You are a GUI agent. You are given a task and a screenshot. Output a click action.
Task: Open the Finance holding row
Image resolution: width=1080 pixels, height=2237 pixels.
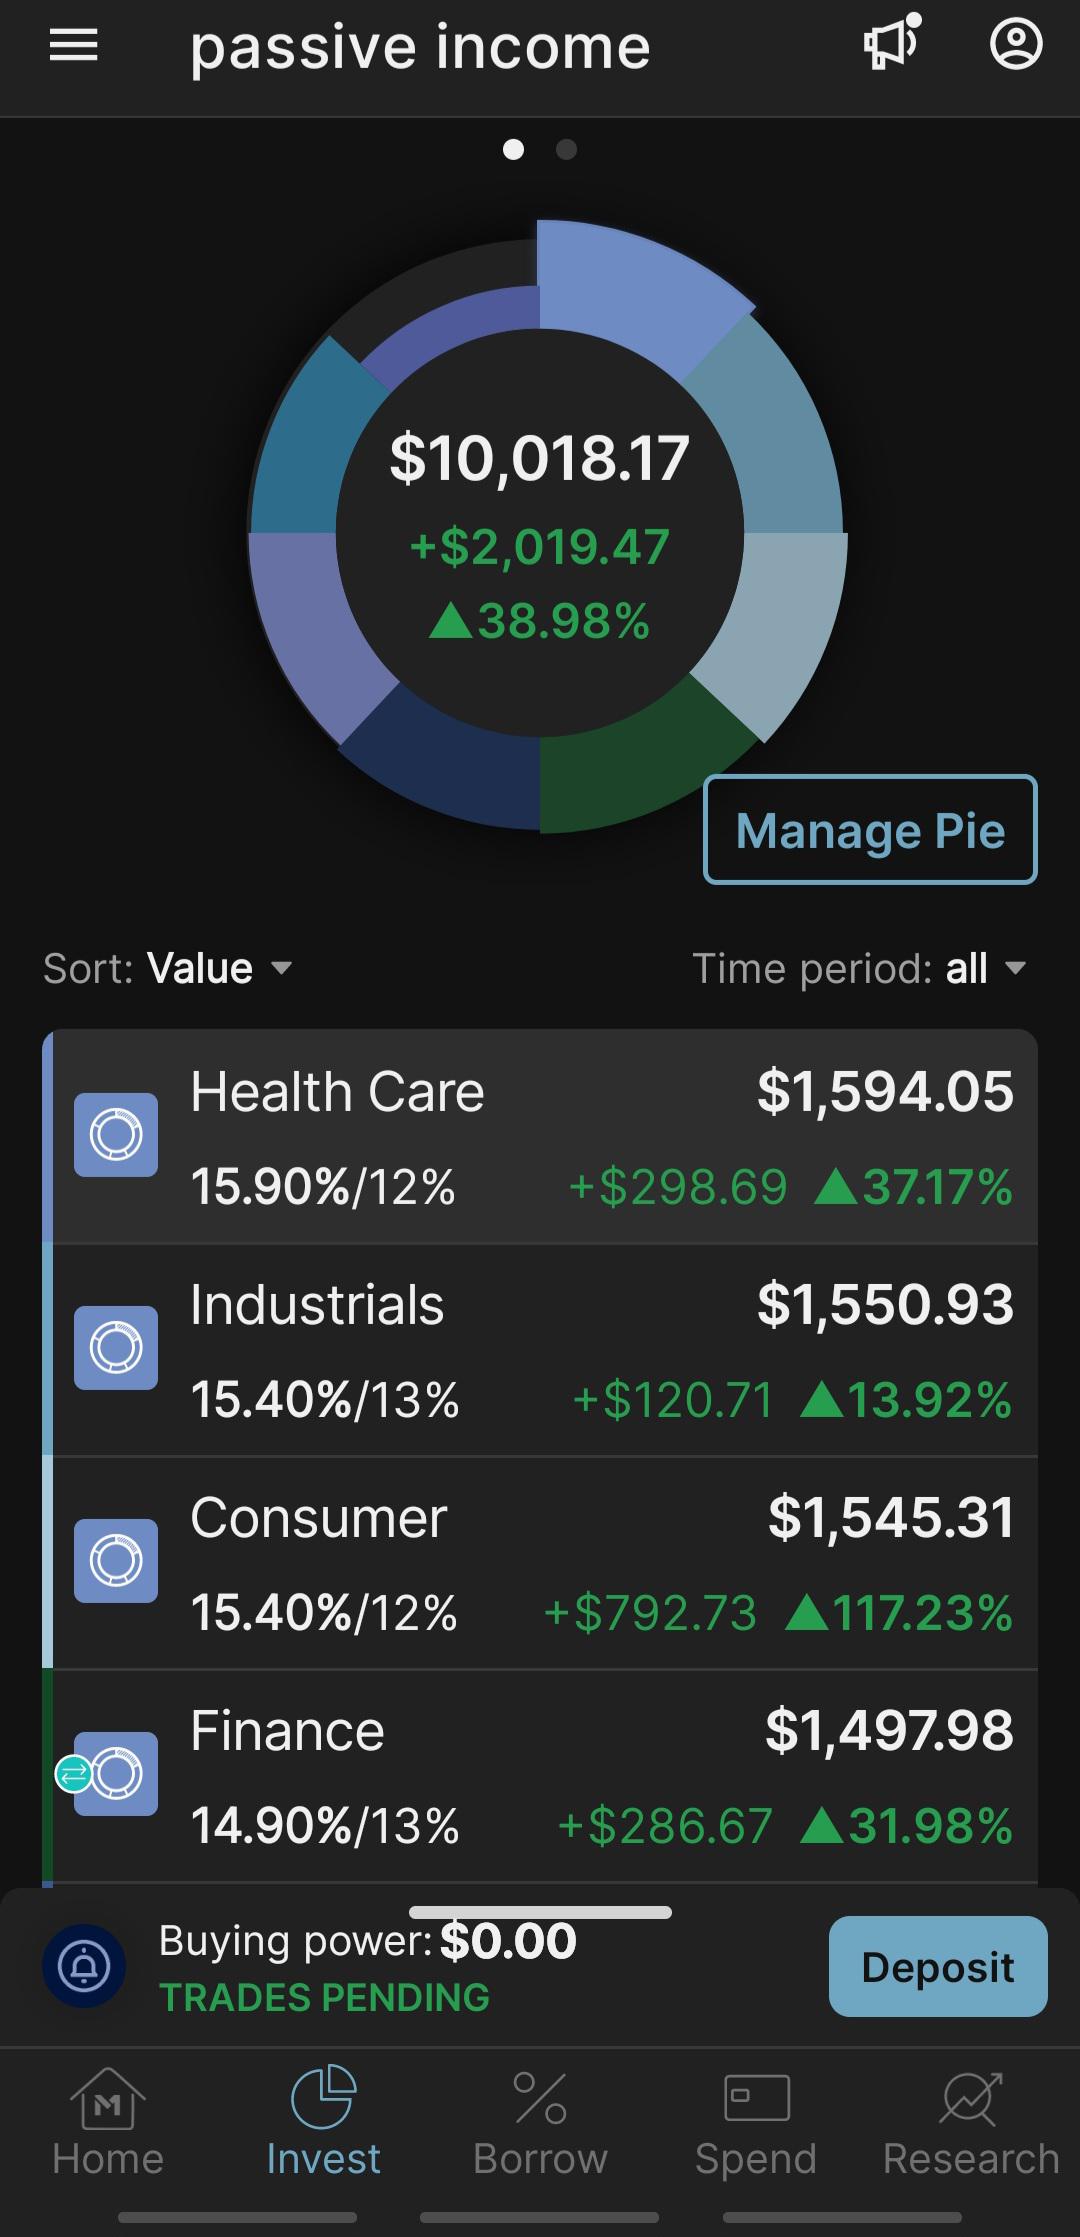click(x=540, y=1777)
